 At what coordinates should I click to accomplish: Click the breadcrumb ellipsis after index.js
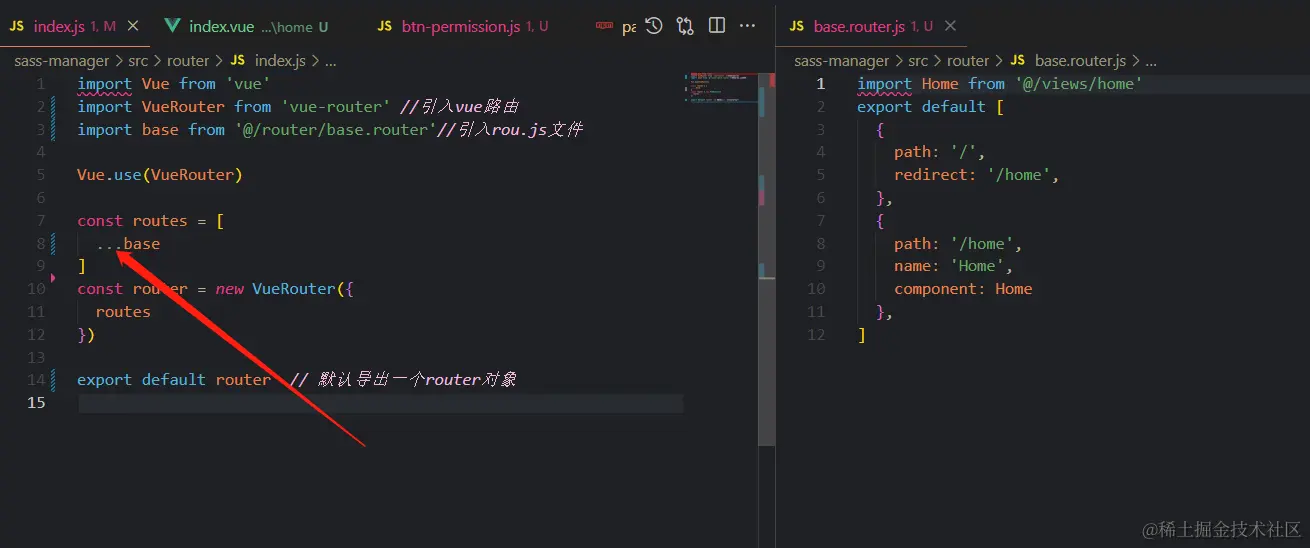coord(331,61)
